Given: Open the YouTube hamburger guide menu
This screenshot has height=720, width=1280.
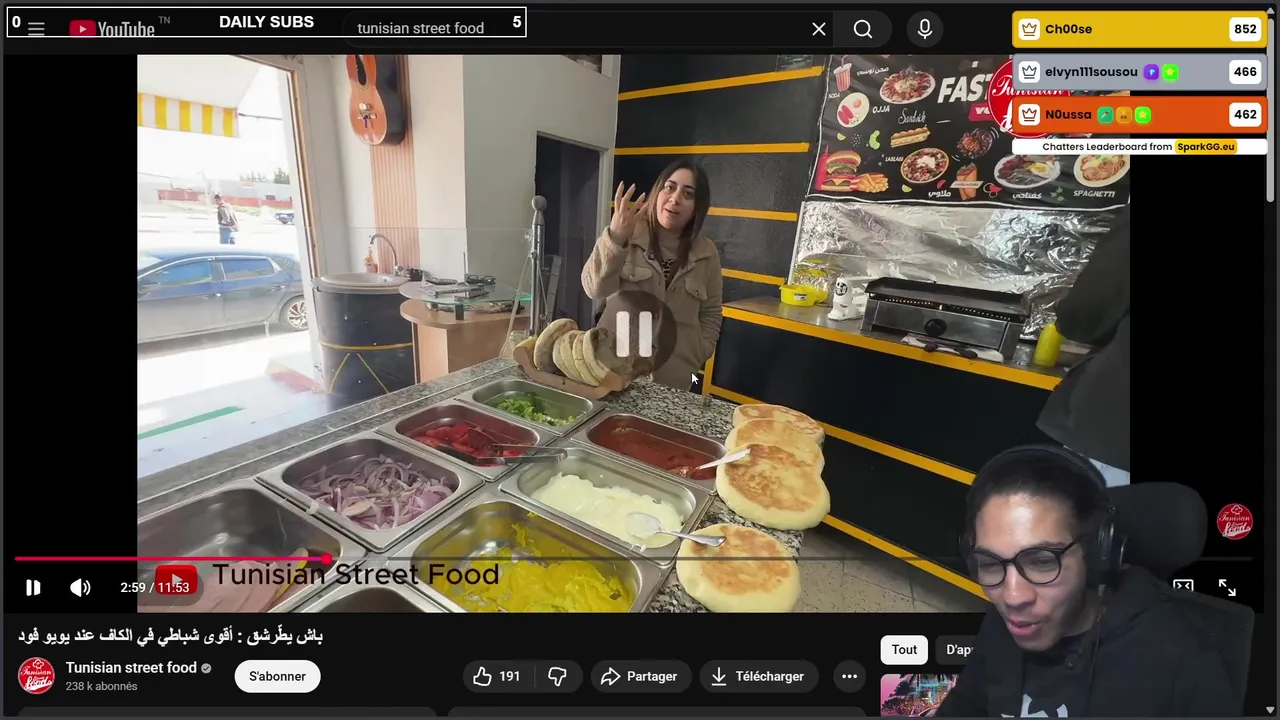Looking at the screenshot, I should point(36,29).
